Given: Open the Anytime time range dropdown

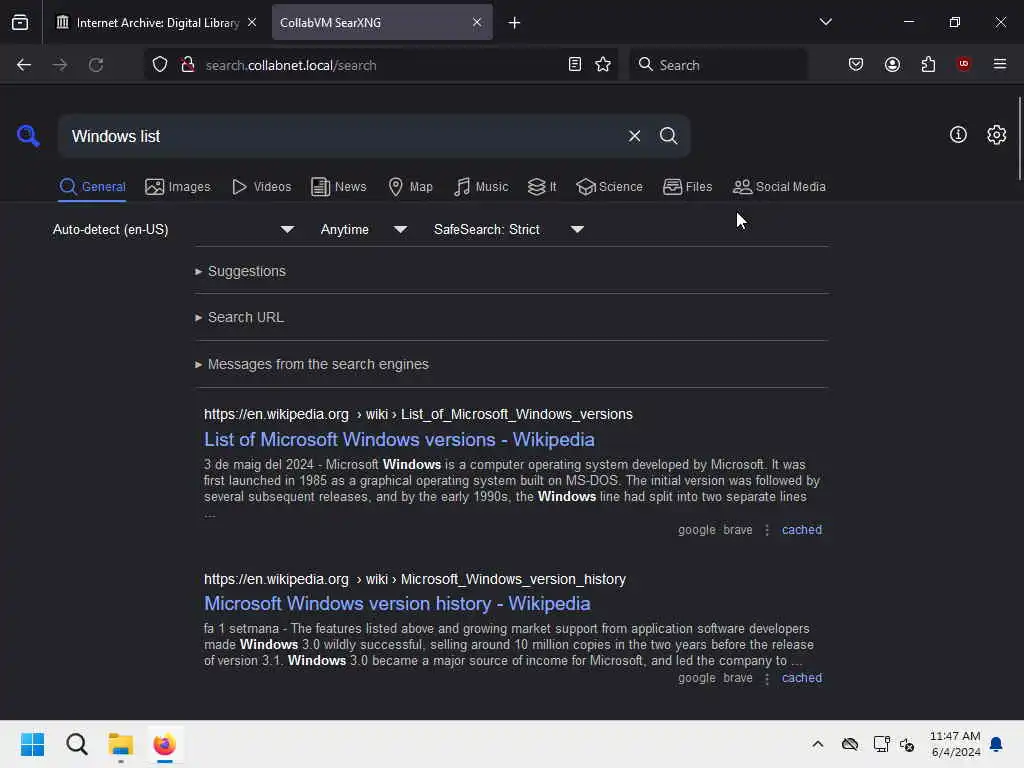Looking at the screenshot, I should pos(363,229).
